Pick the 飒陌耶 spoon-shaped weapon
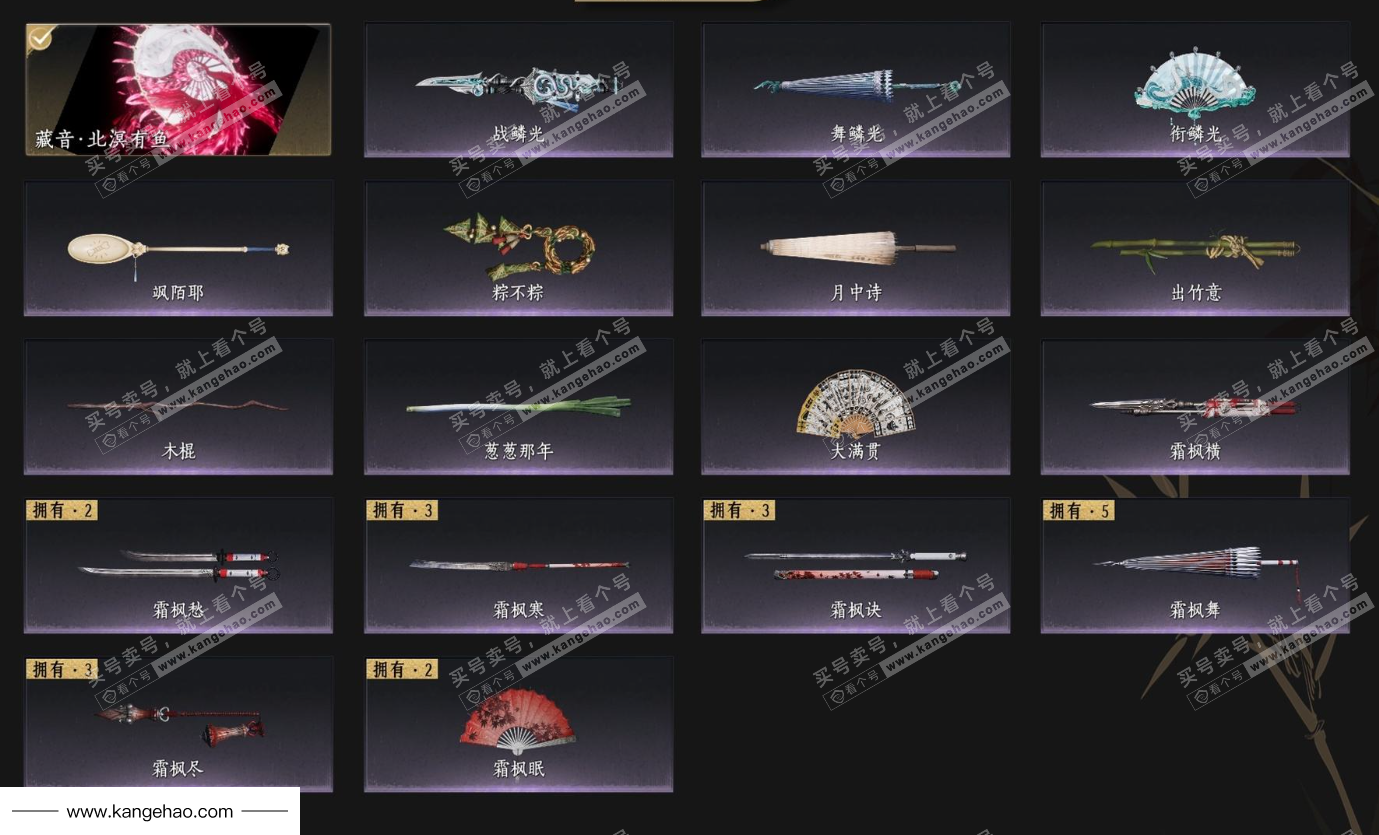This screenshot has width=1379, height=835. coord(179,248)
